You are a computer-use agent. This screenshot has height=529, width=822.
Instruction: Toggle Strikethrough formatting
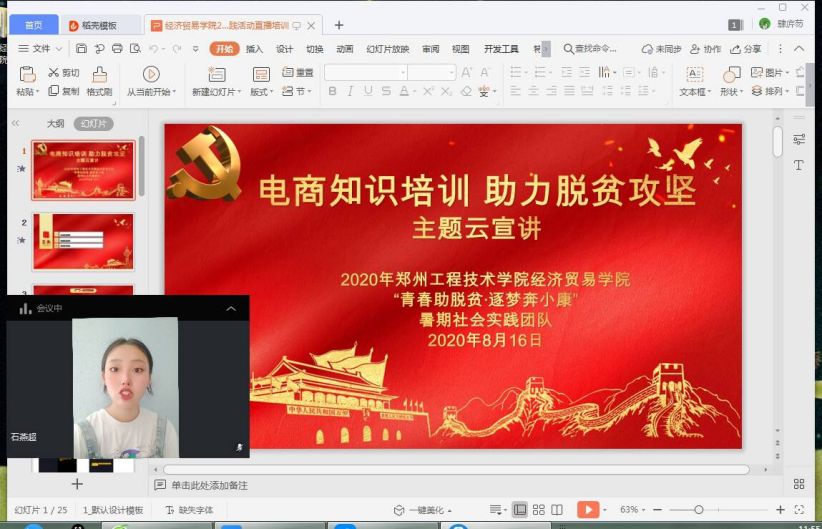pyautogui.click(x=386, y=91)
